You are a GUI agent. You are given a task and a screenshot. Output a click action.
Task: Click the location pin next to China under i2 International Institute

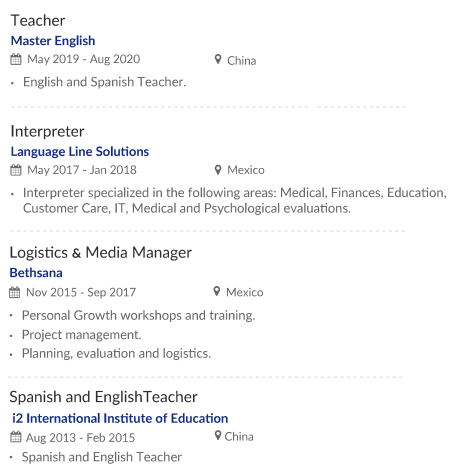pos(218,435)
